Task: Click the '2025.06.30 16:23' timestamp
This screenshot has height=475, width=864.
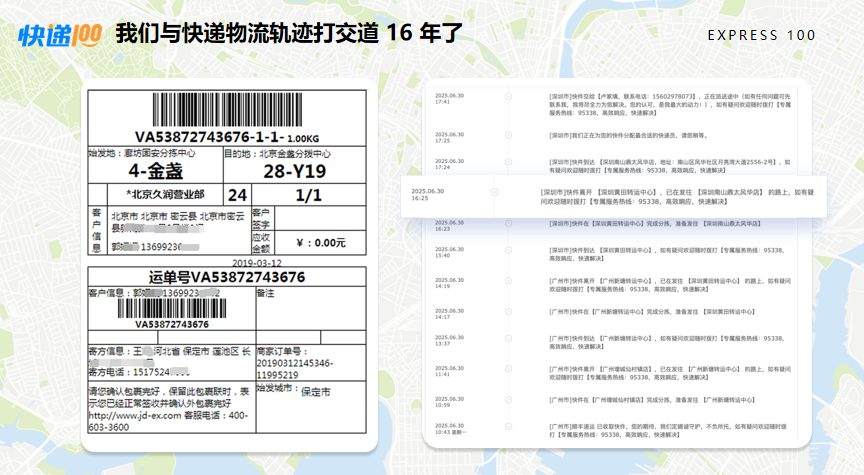Action: tap(449, 225)
